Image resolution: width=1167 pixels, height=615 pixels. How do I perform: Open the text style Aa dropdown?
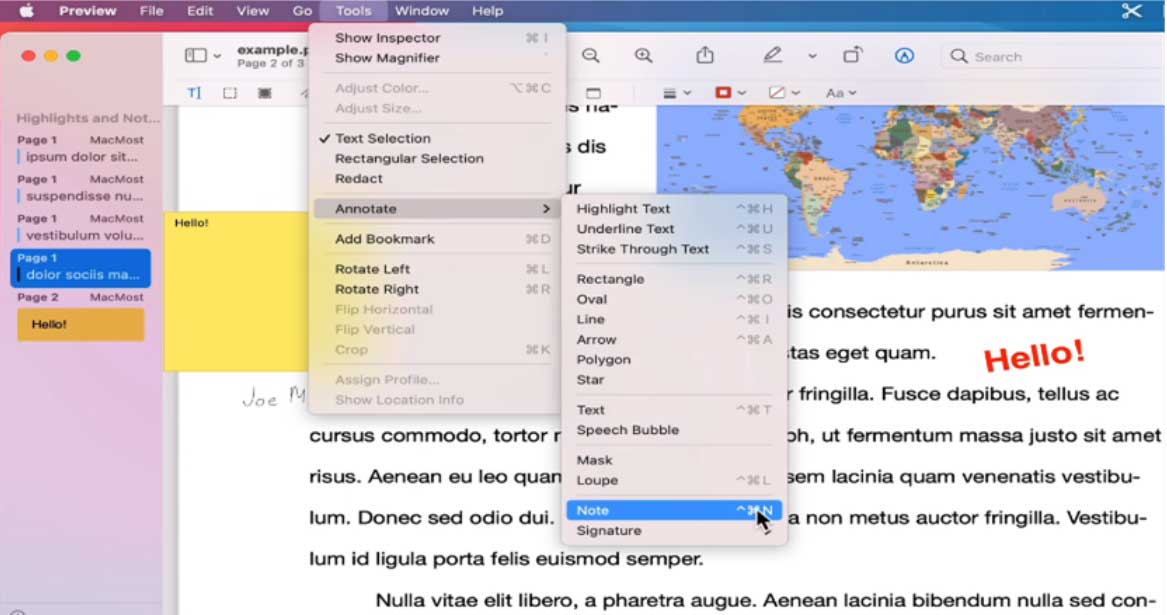pos(841,93)
